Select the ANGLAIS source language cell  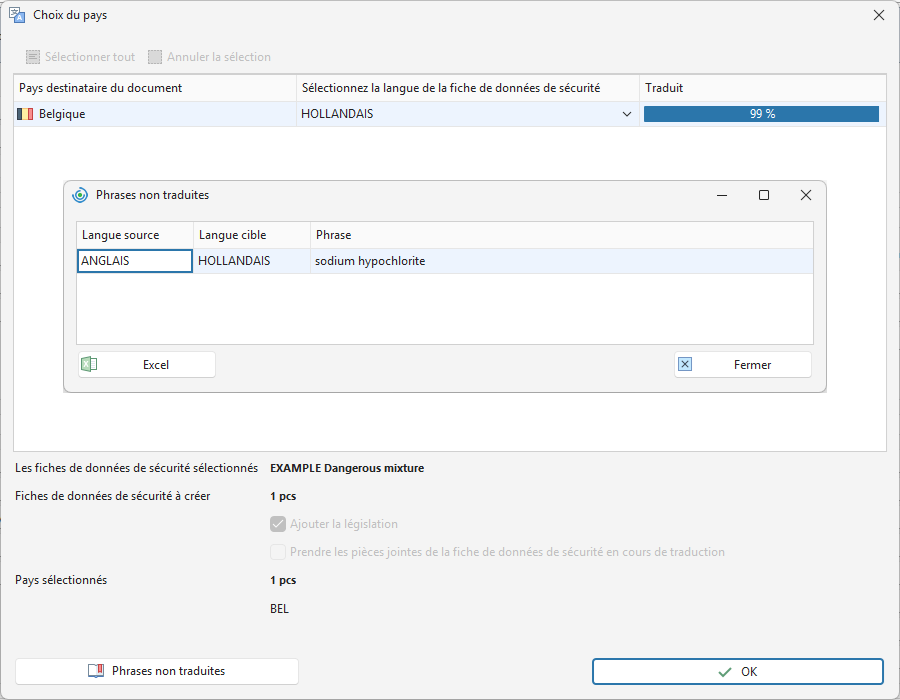(x=135, y=261)
